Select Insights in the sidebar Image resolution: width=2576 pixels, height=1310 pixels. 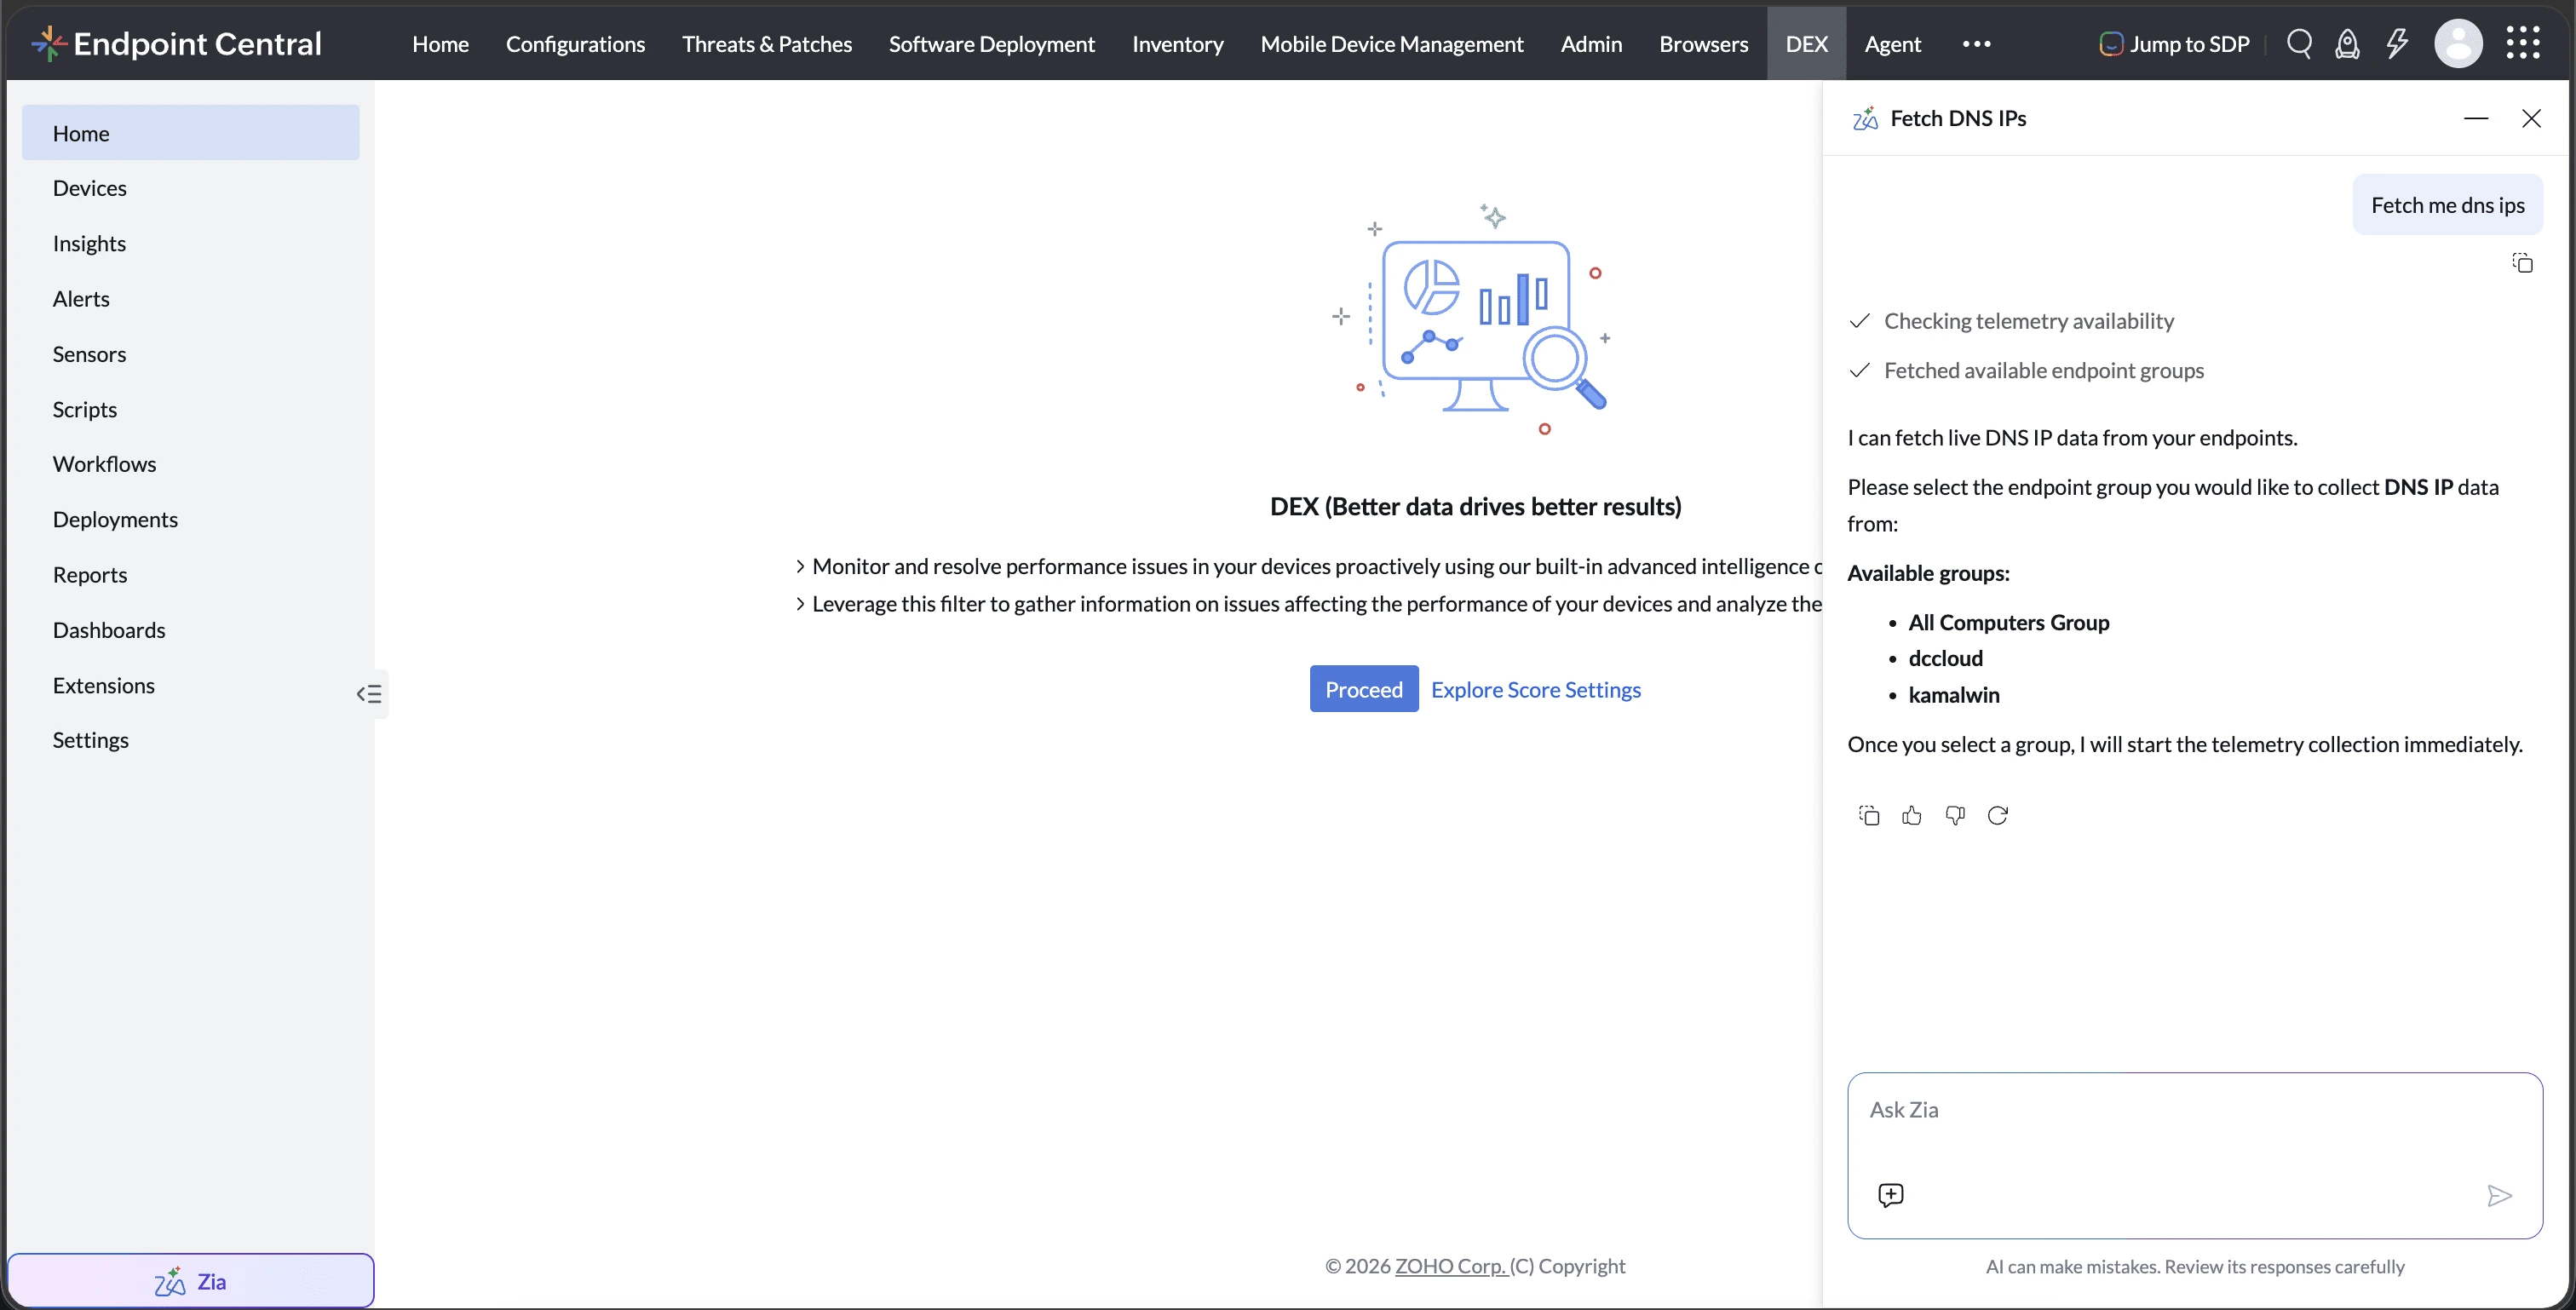point(190,243)
